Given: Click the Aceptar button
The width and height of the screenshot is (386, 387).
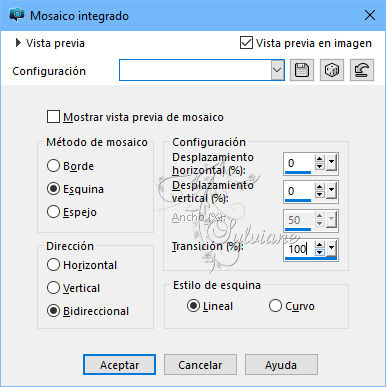Looking at the screenshot, I should (119, 365).
